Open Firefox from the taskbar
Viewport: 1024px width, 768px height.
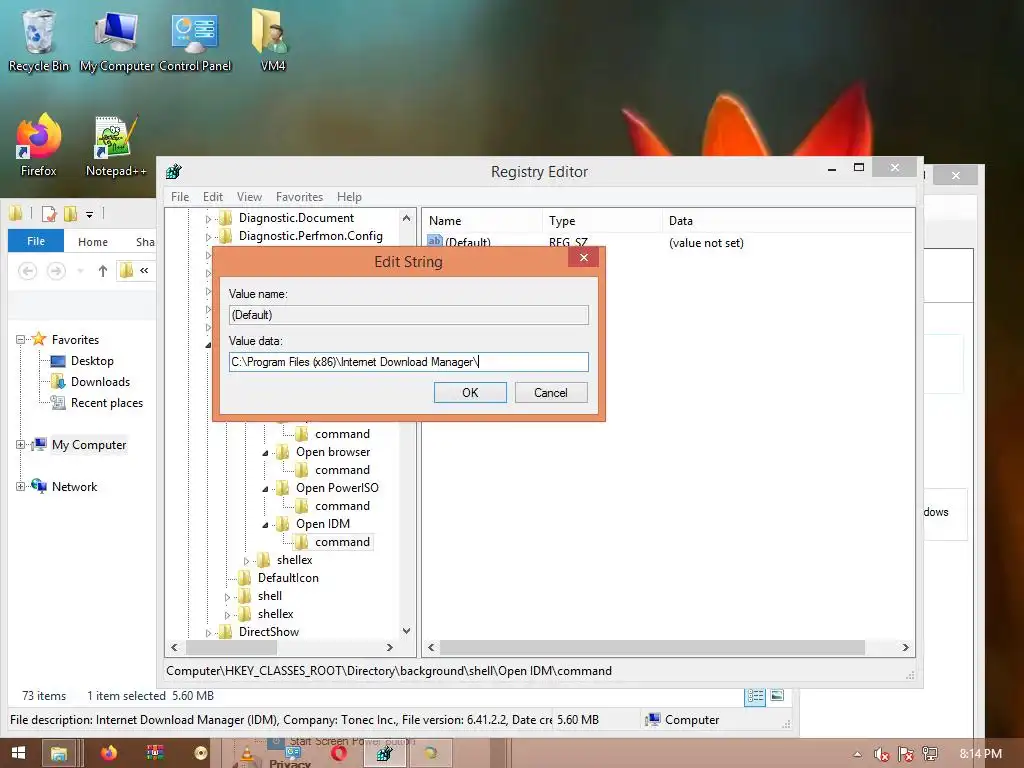108,753
